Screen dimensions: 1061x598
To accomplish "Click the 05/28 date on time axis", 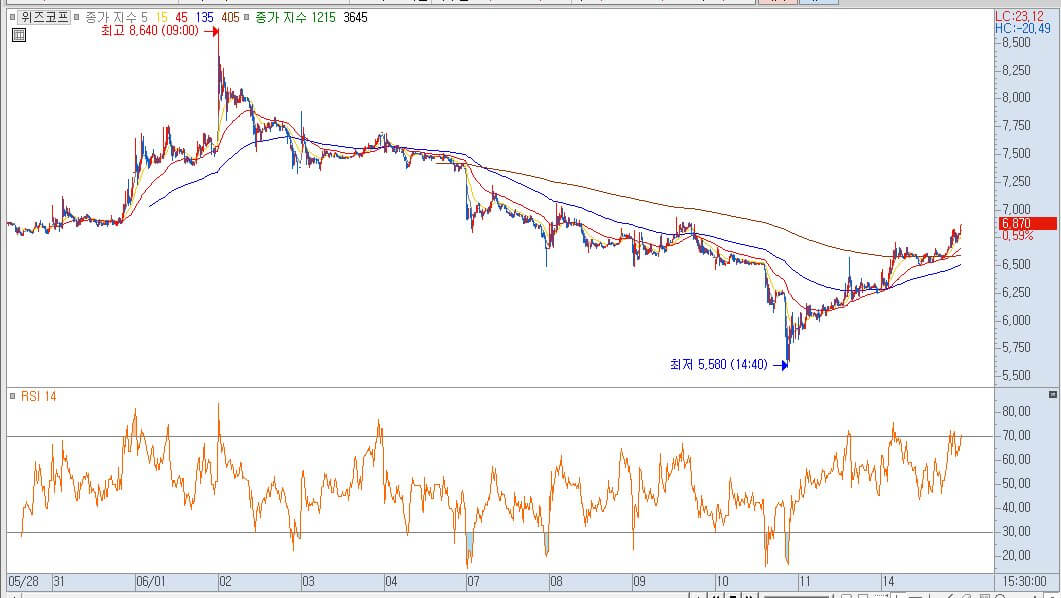I will point(24,581).
